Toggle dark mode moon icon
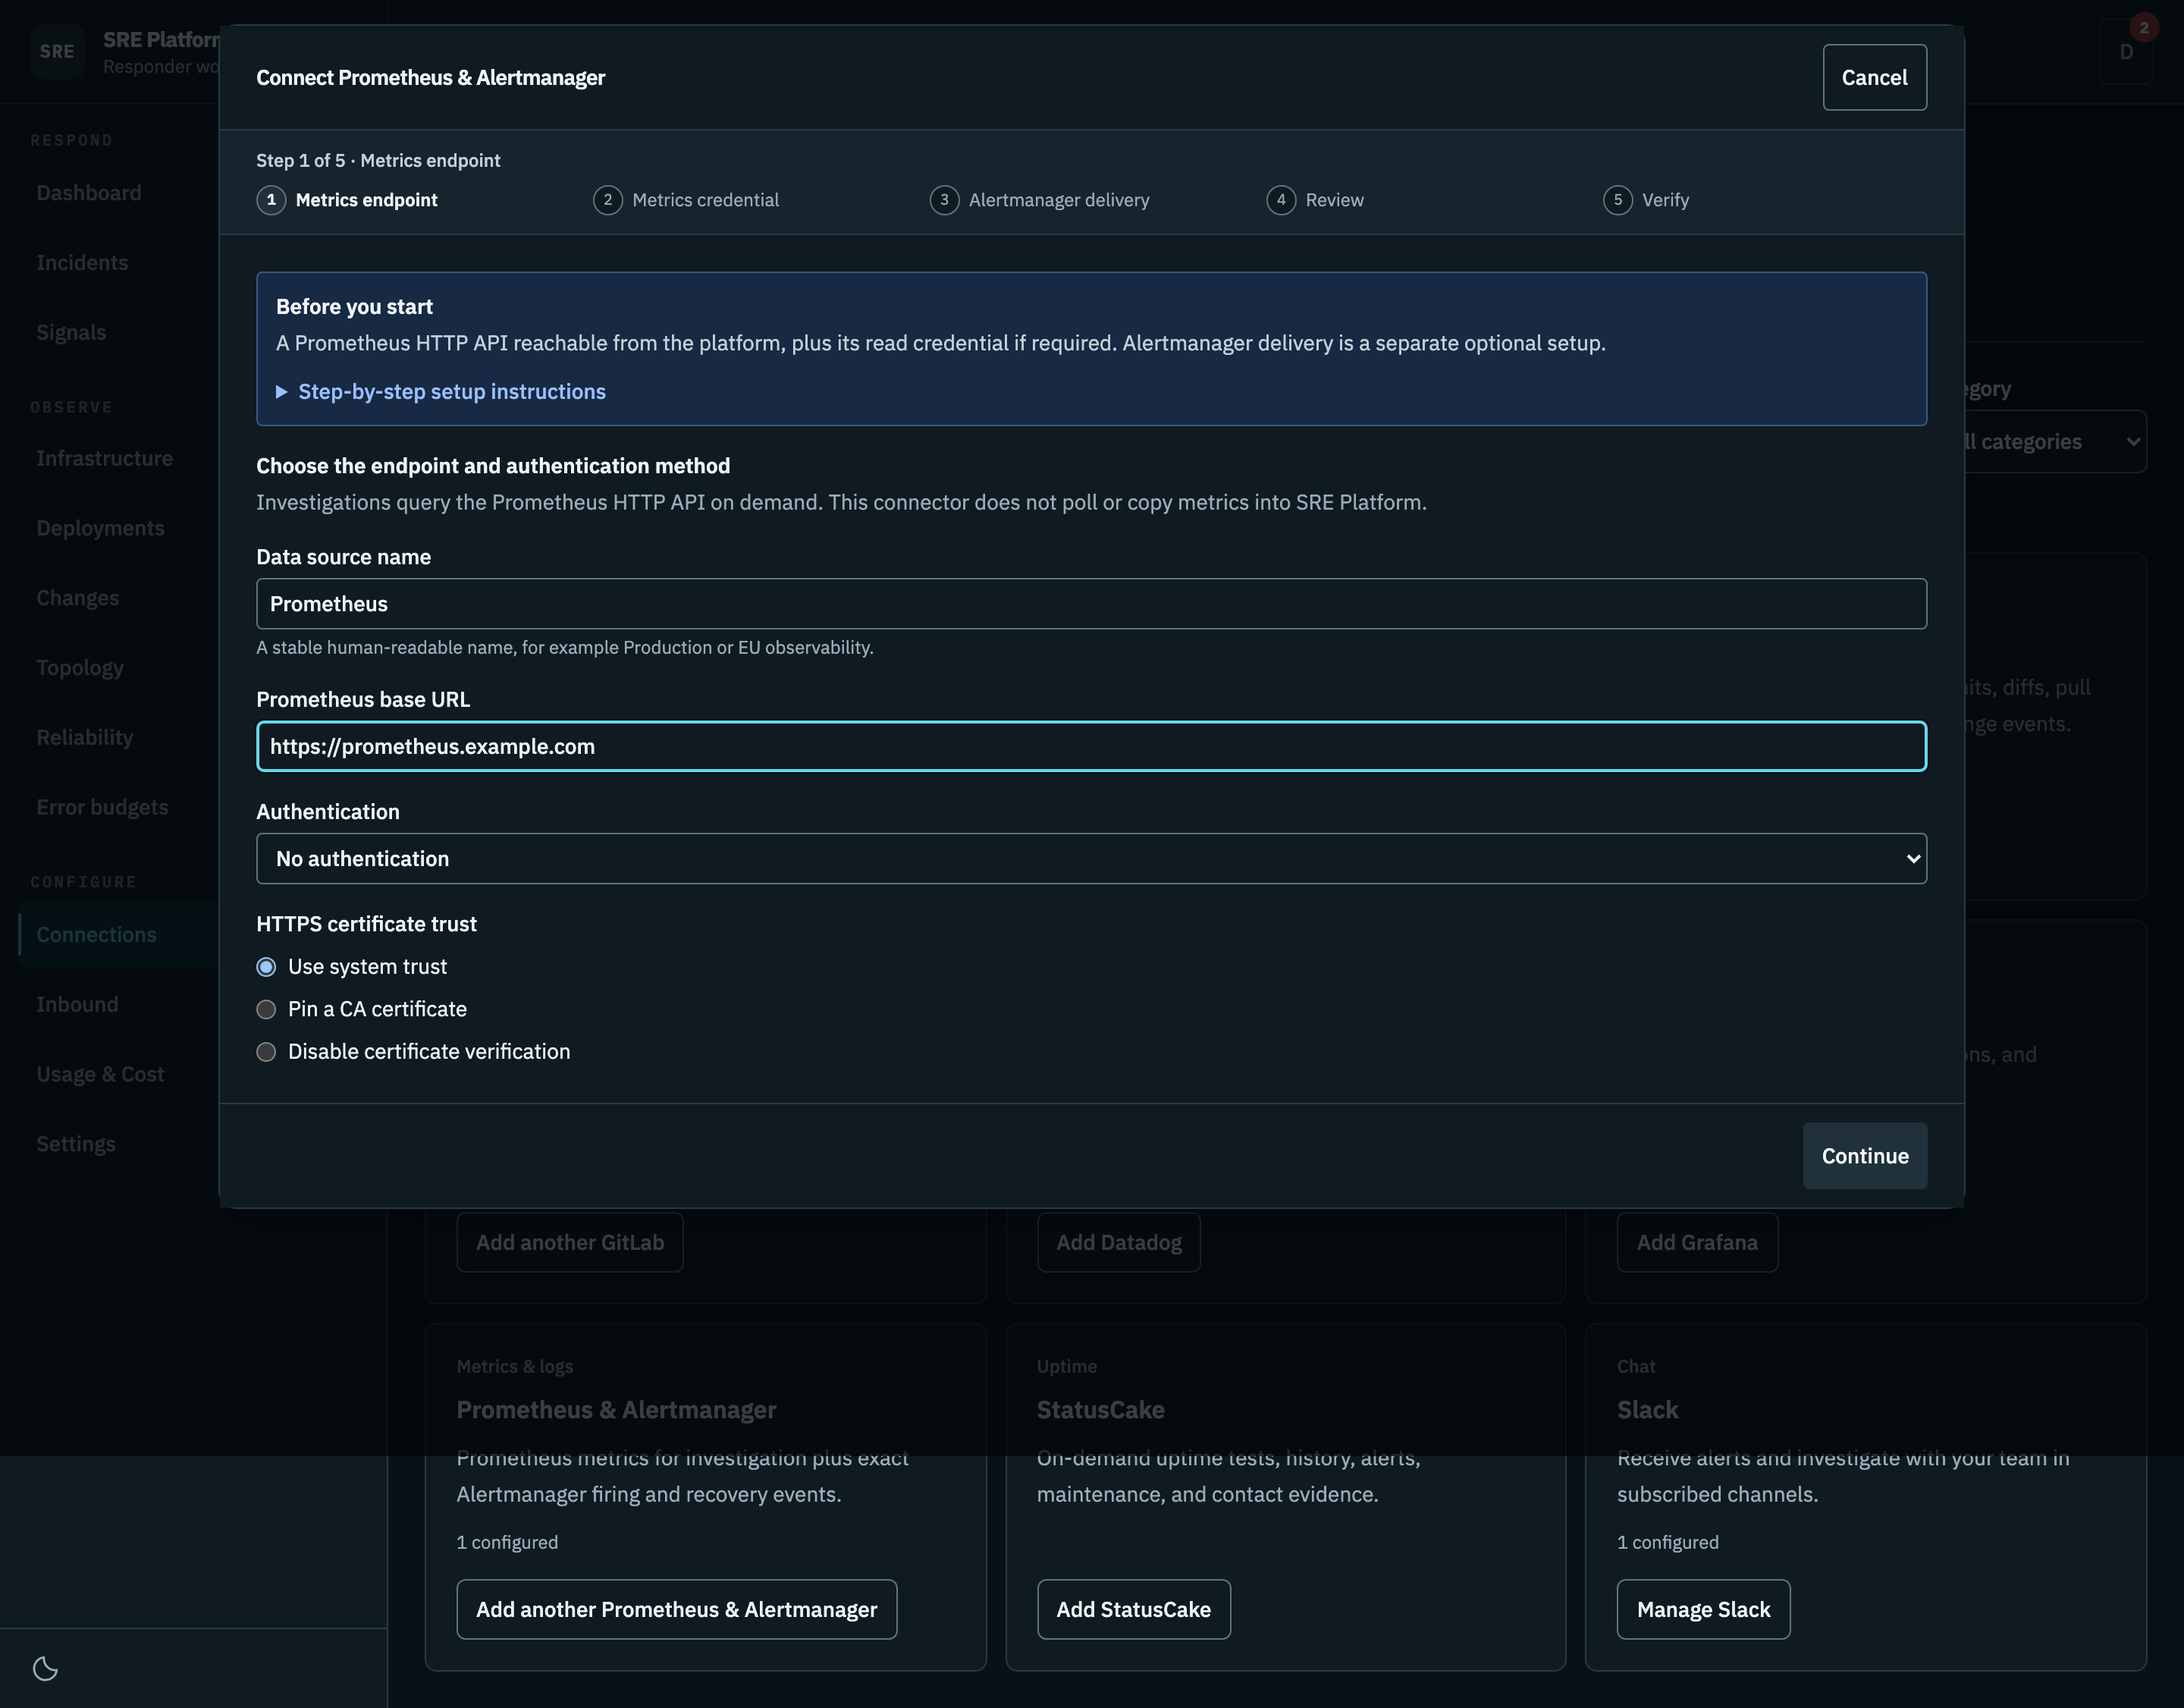2184x1708 pixels. [46, 1668]
